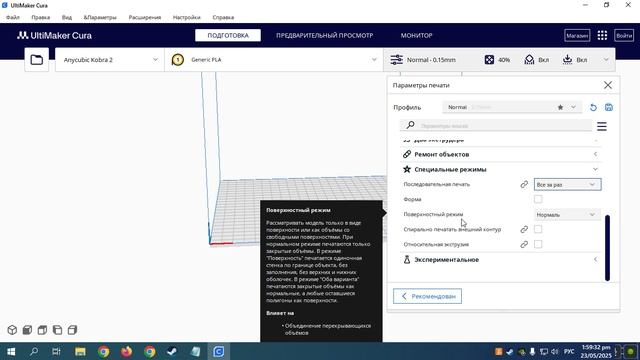
Task: Open the Файл menu
Action: (x=13, y=17)
